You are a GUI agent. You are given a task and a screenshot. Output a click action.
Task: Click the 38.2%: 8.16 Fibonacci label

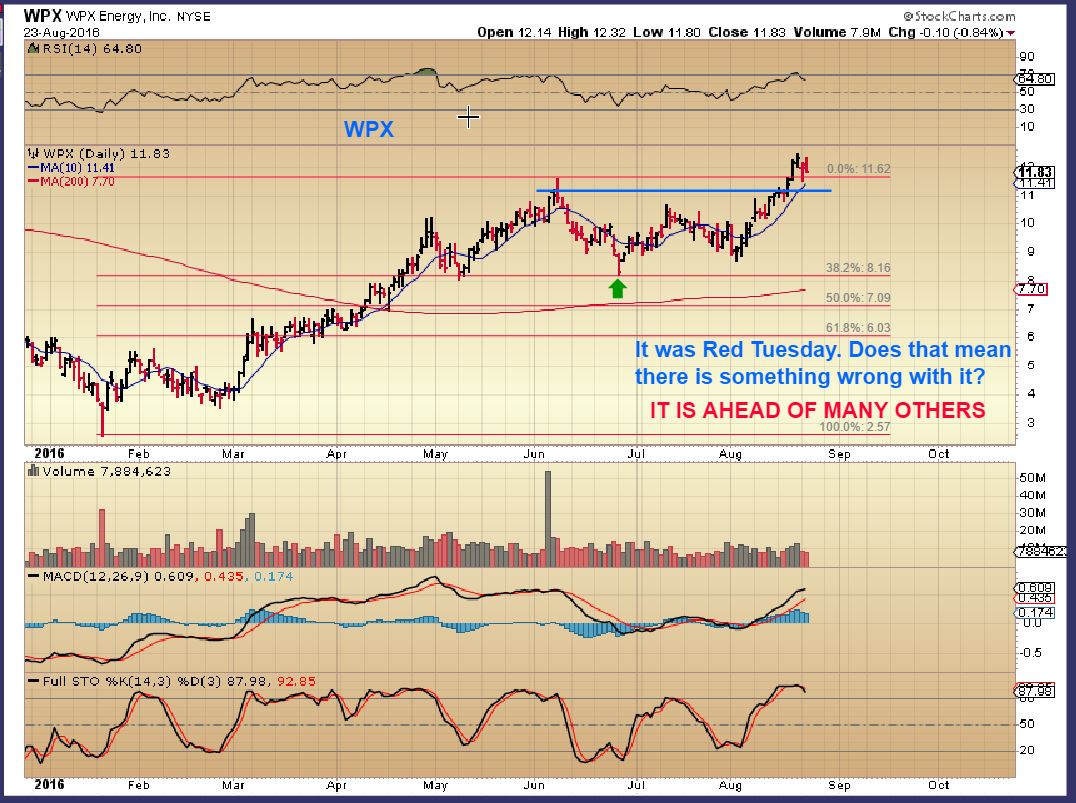pos(858,268)
